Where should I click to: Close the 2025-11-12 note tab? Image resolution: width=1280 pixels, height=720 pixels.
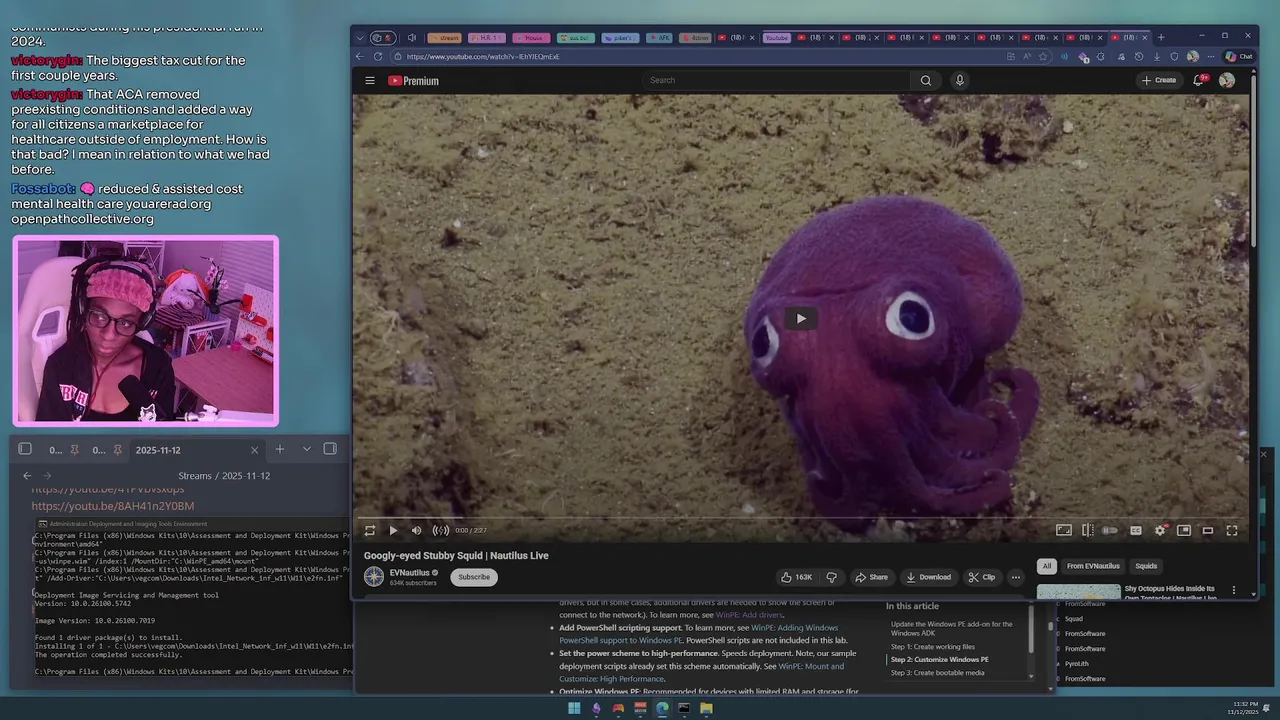254,450
